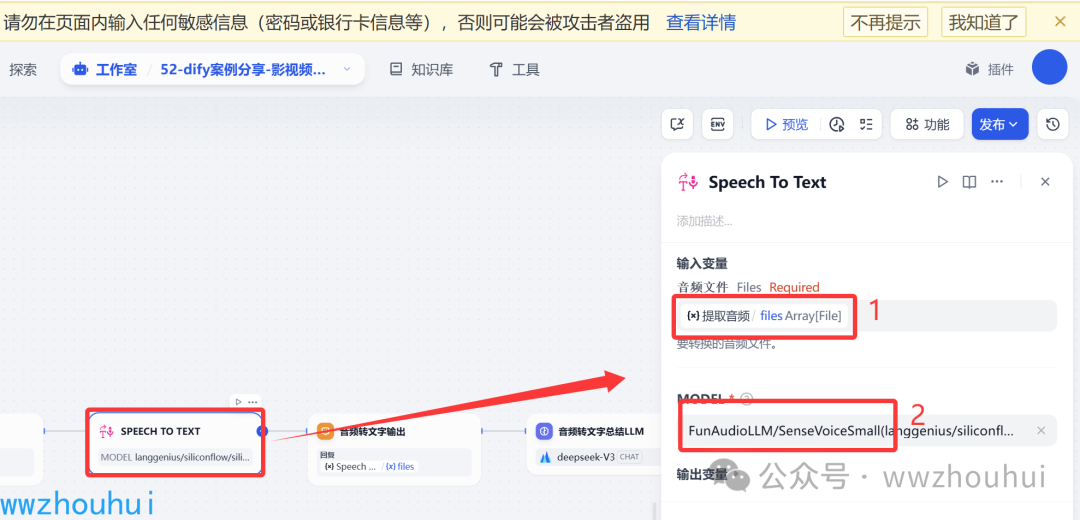Go to 探索 explore tab
This screenshot has width=1080, height=520.
23,70
